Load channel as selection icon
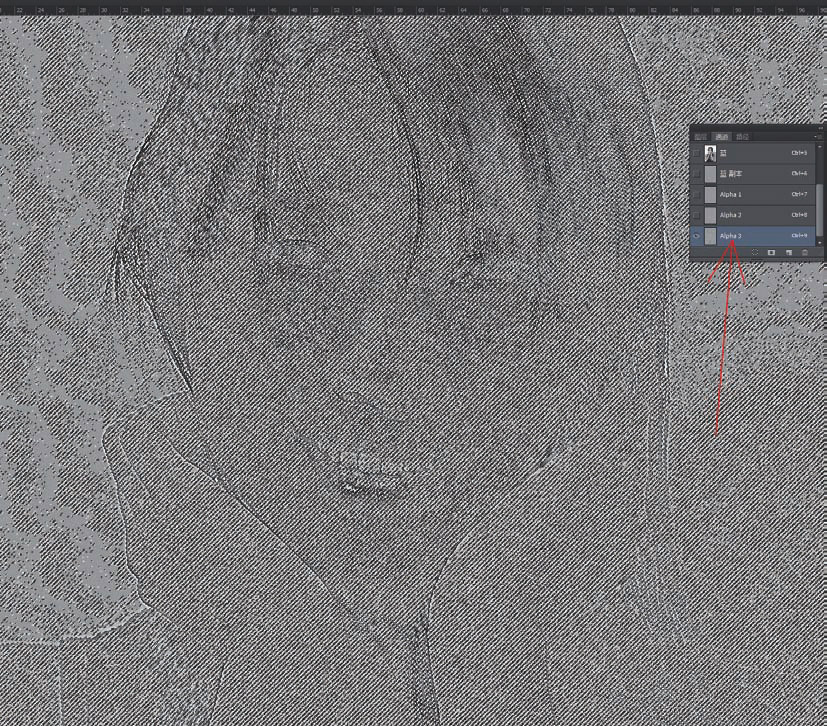The width and height of the screenshot is (827, 726). tap(755, 252)
